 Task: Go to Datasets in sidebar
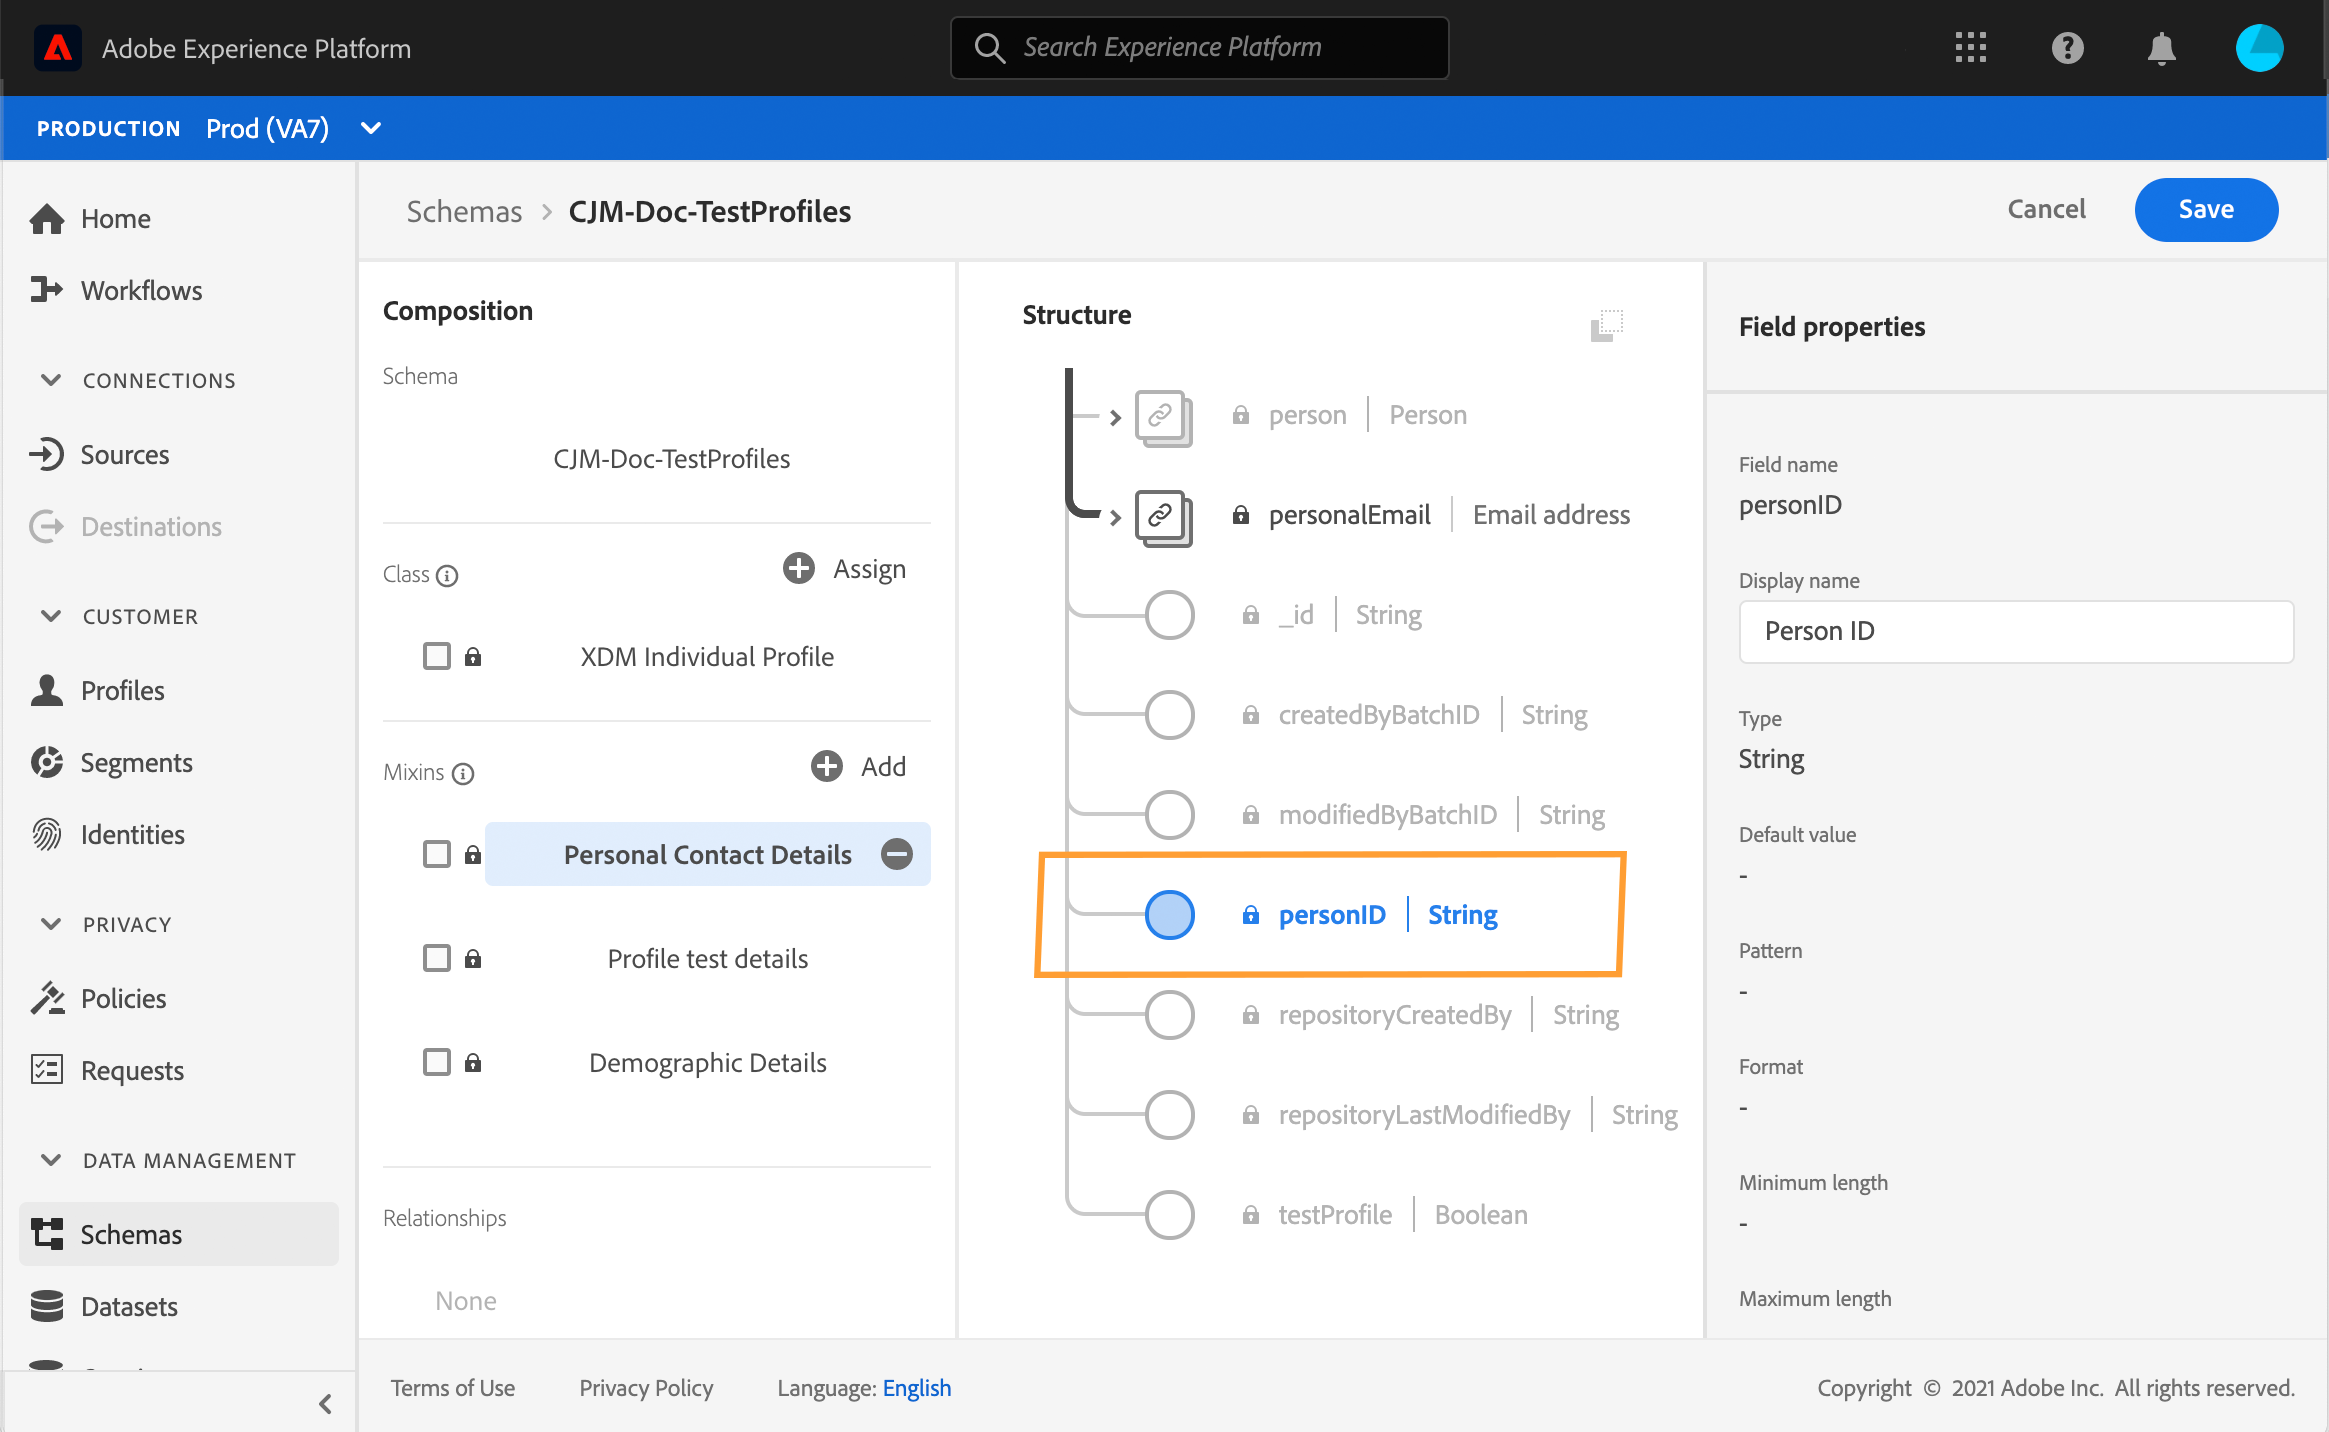129,1307
